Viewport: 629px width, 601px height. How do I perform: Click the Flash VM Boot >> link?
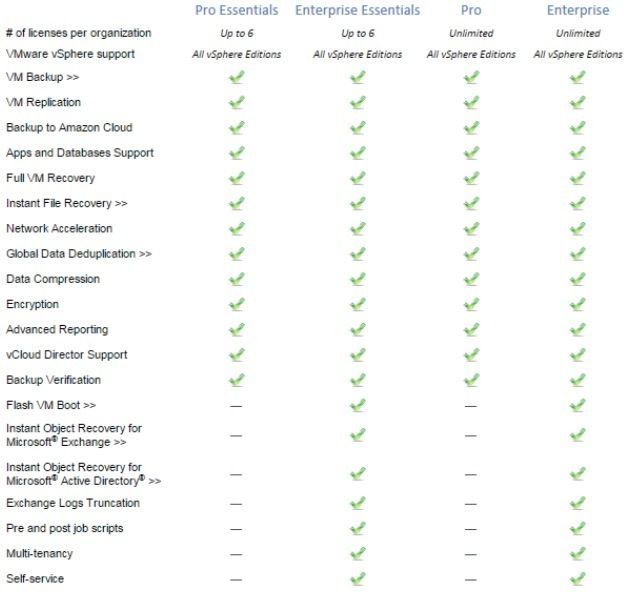click(x=51, y=405)
